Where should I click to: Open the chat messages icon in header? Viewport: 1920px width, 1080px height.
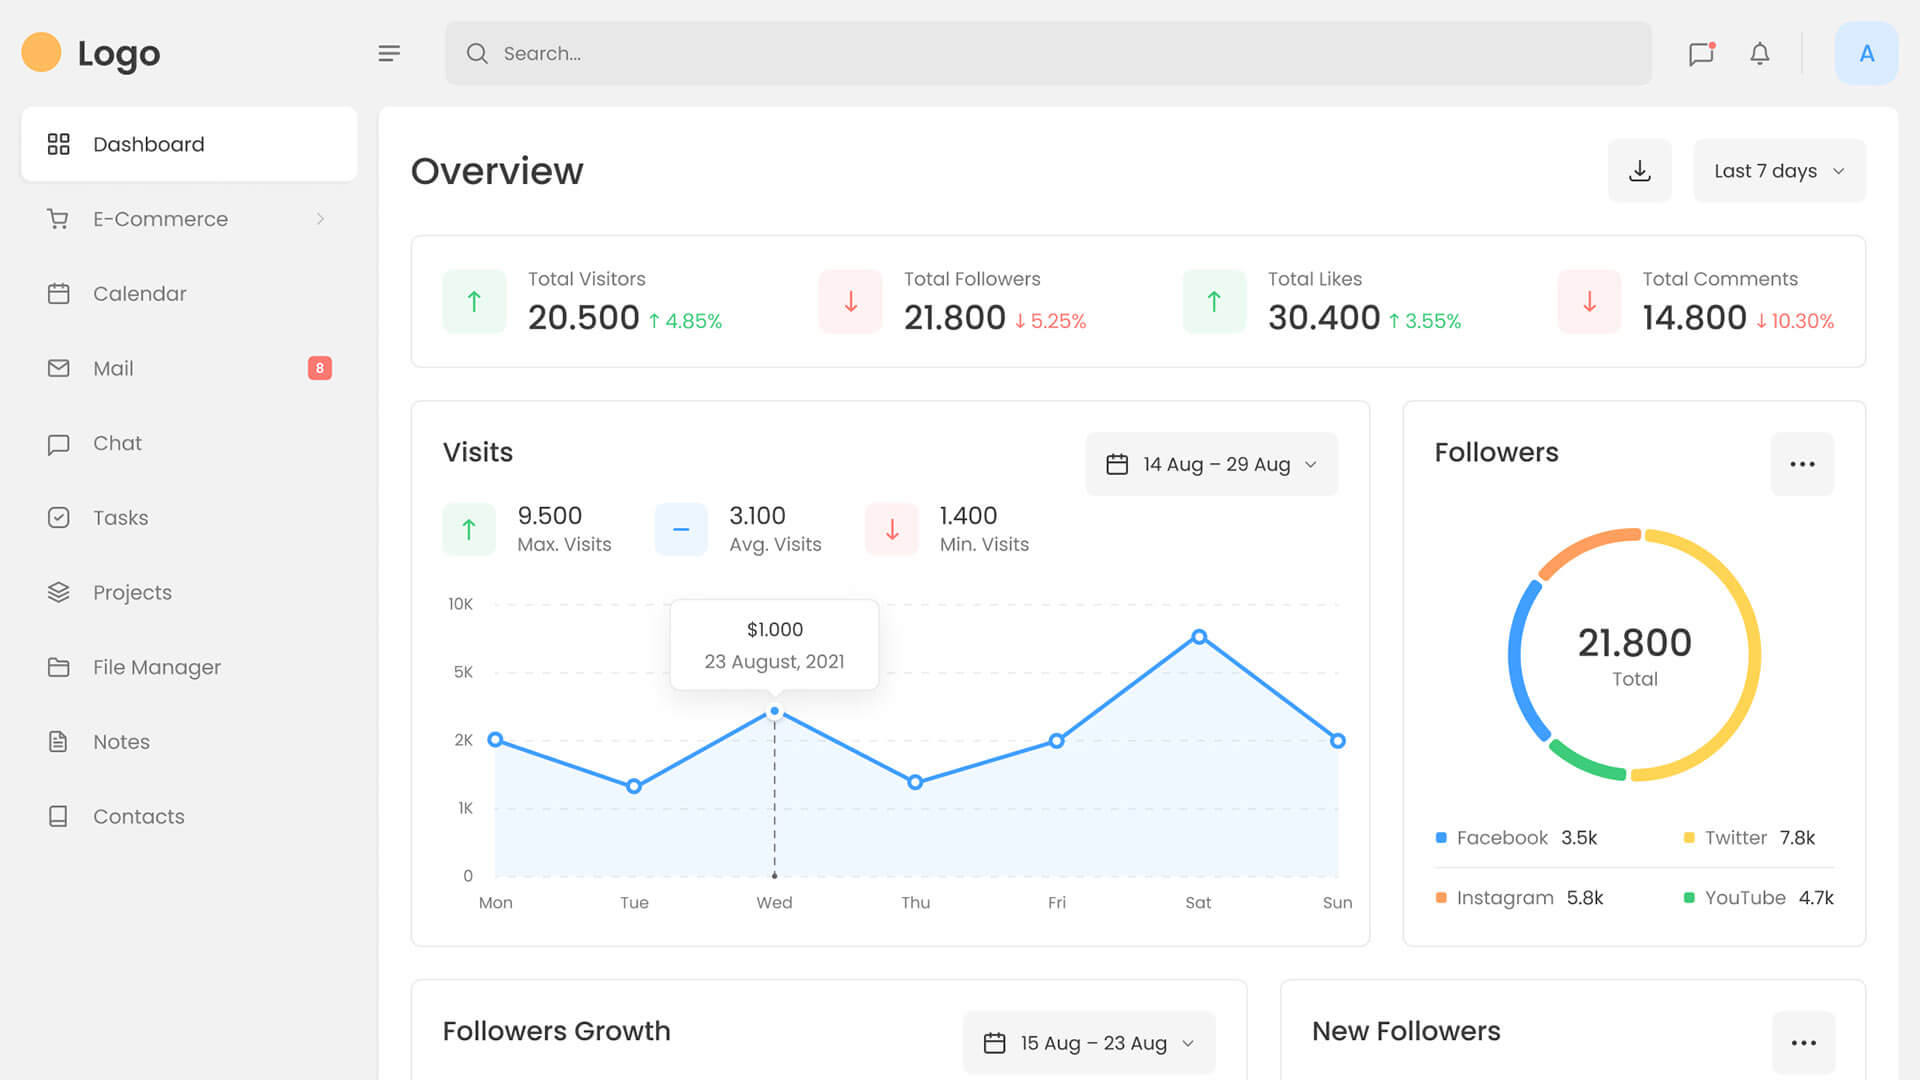(1701, 53)
